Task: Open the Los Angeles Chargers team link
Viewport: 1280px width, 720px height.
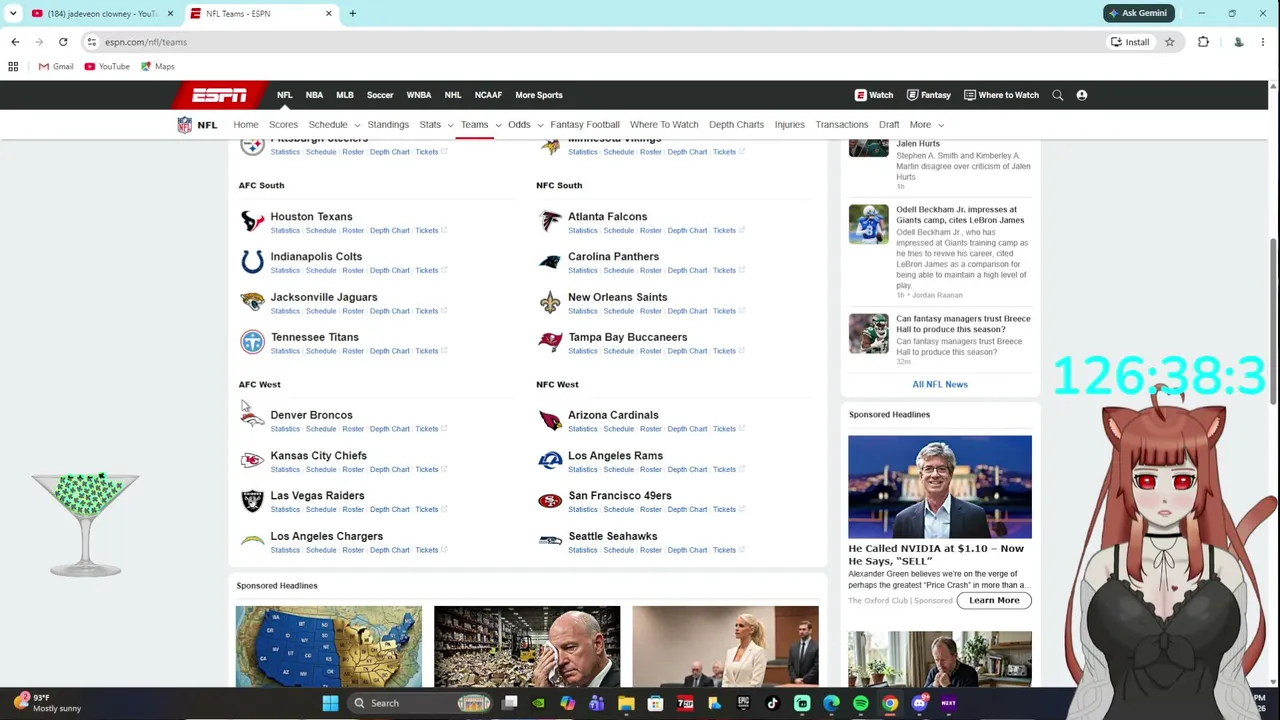Action: coord(326,536)
